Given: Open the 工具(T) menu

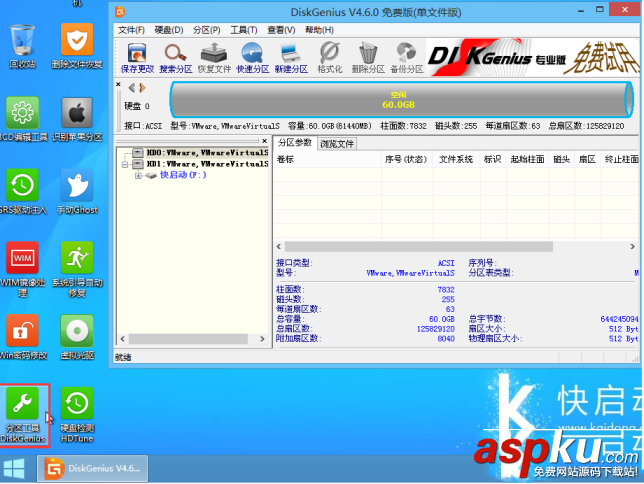Looking at the screenshot, I should [x=243, y=30].
